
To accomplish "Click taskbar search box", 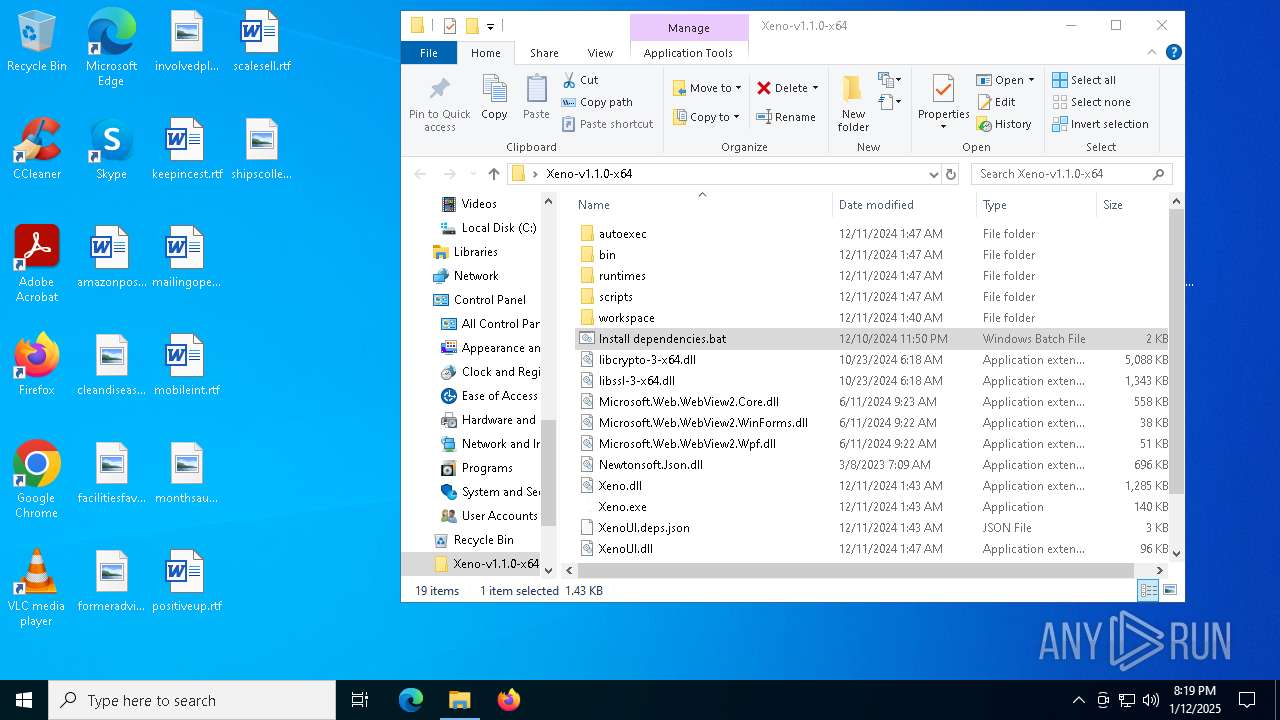I will [x=192, y=700].
